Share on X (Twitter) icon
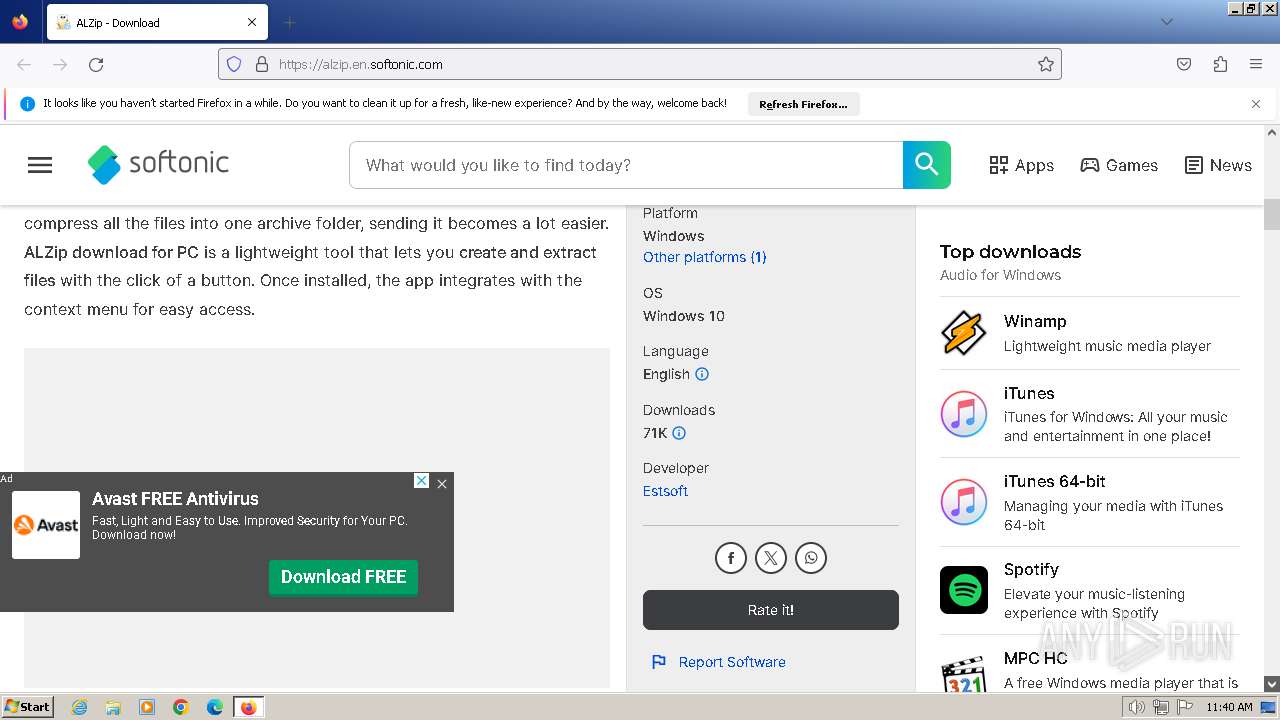1280x720 pixels. pyautogui.click(x=771, y=558)
